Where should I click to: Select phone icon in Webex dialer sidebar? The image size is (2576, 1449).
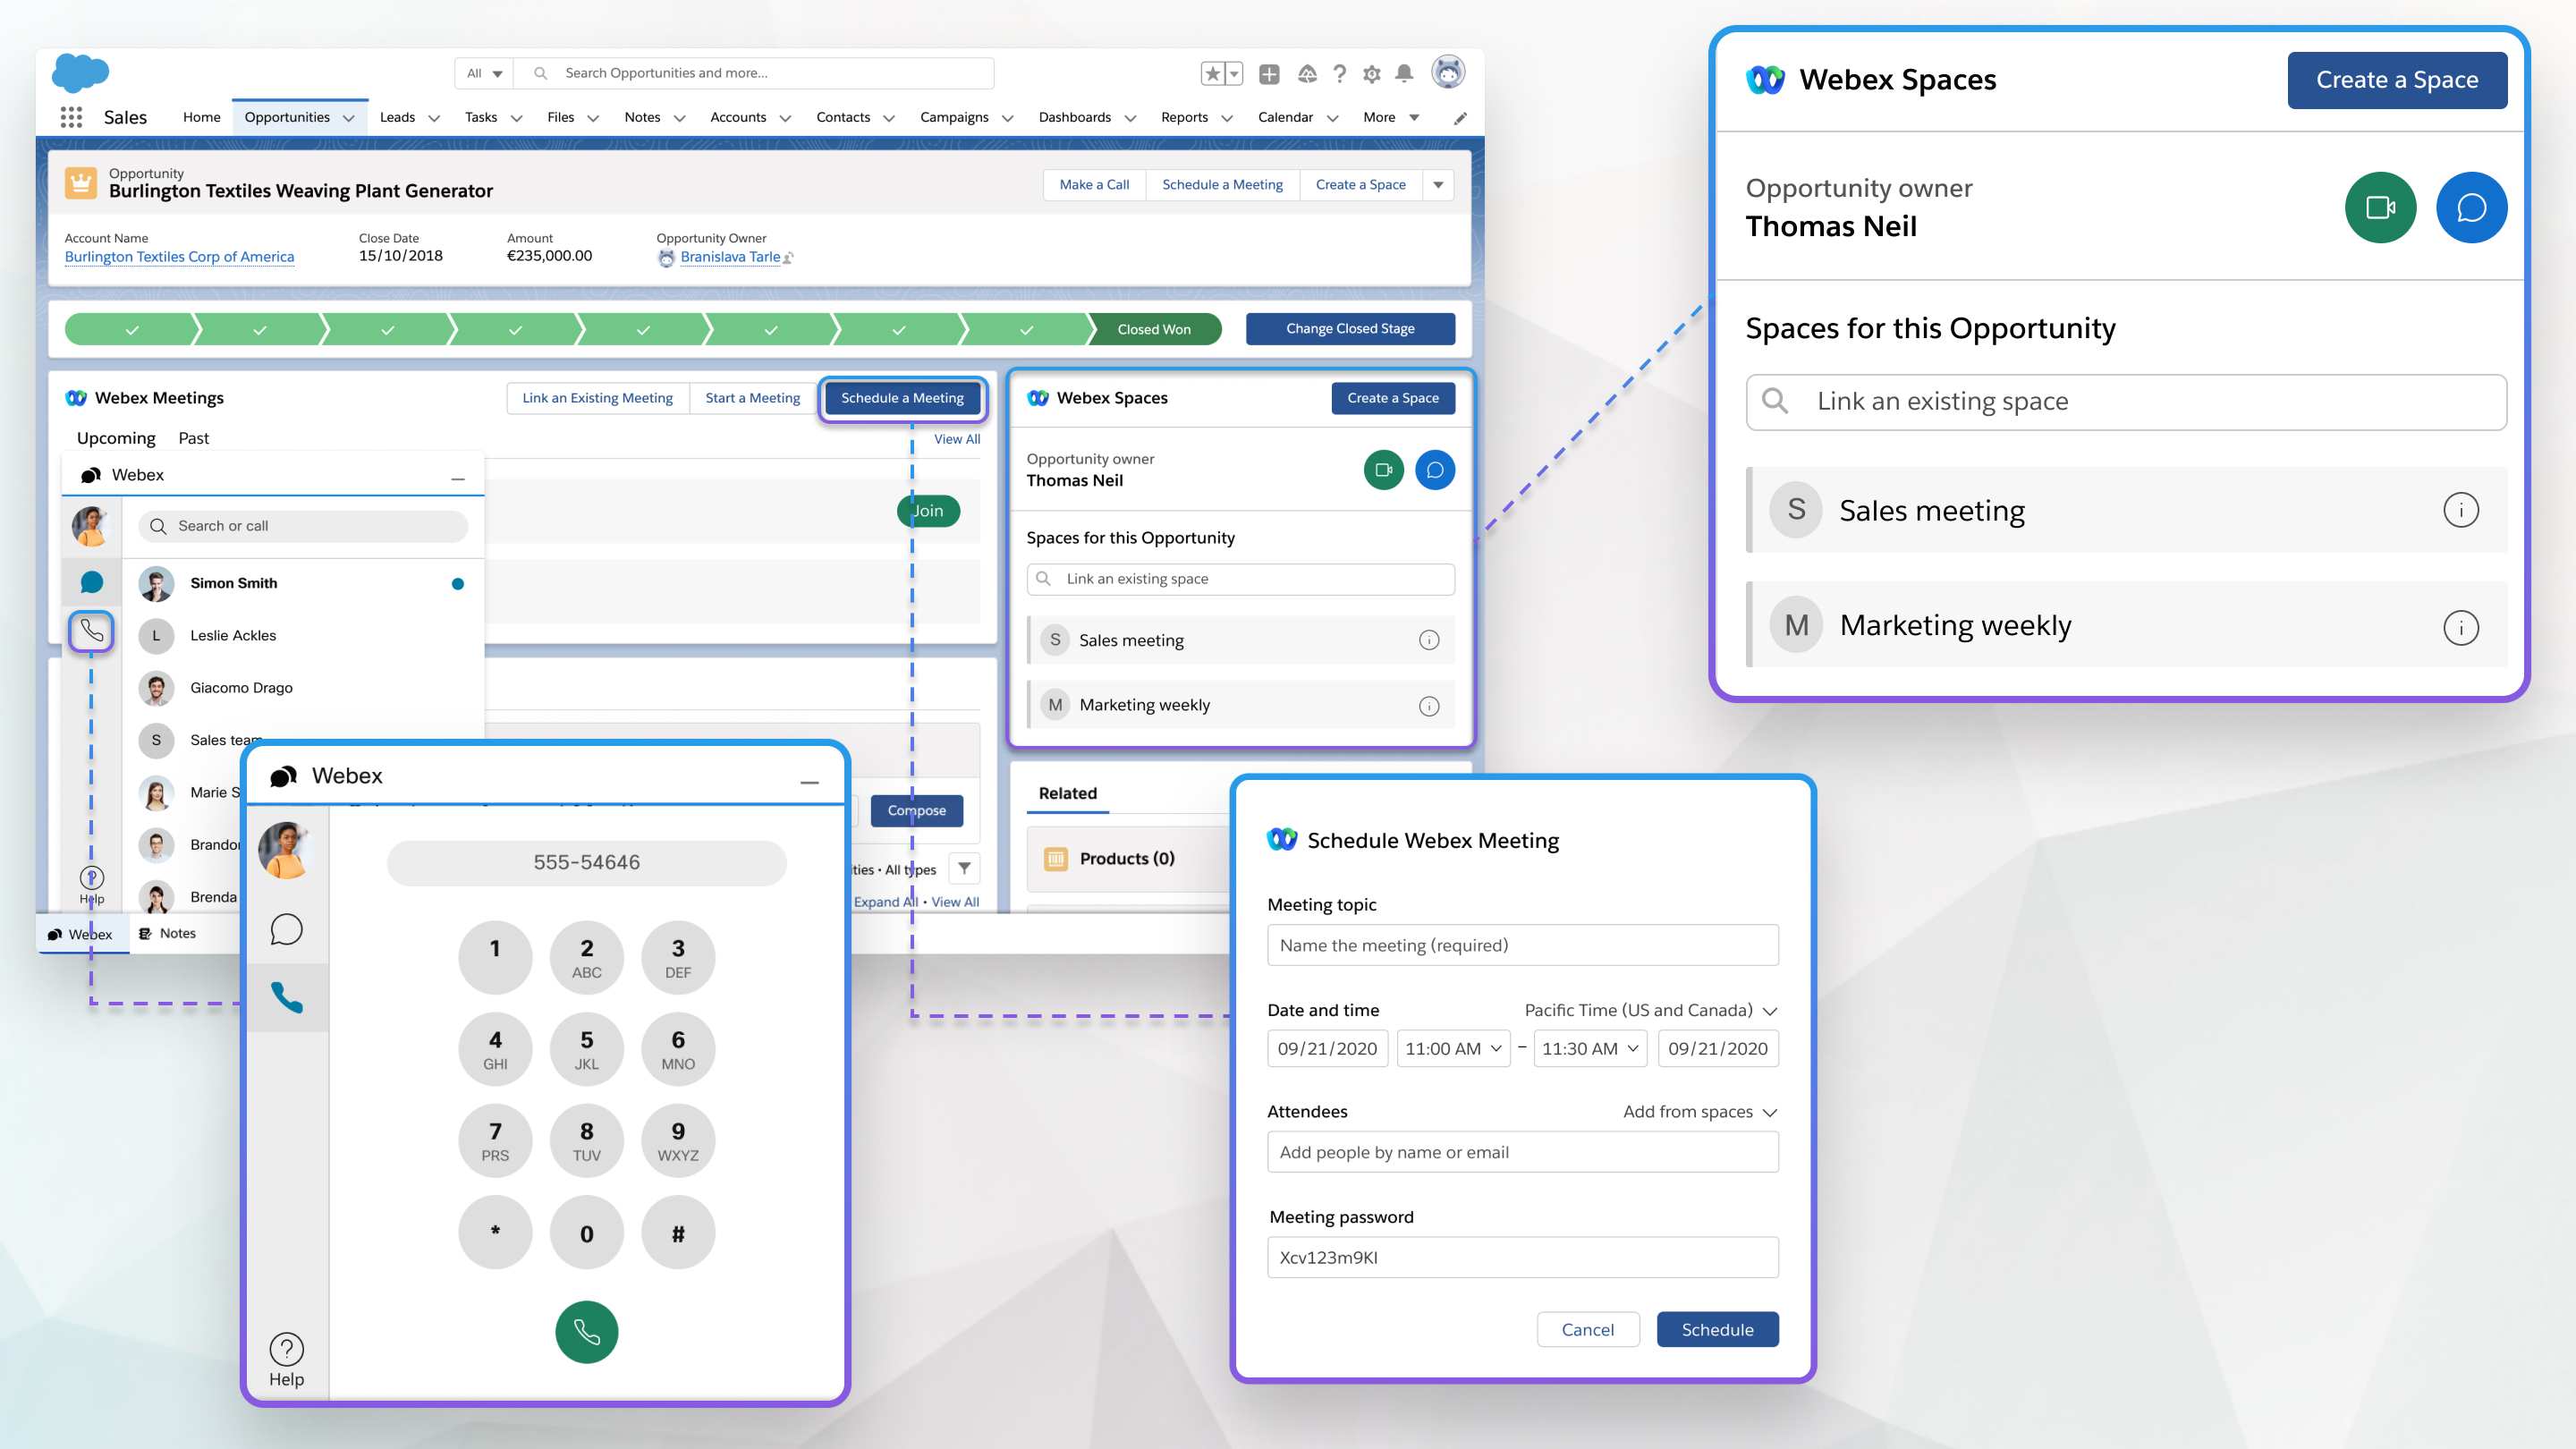point(287,997)
